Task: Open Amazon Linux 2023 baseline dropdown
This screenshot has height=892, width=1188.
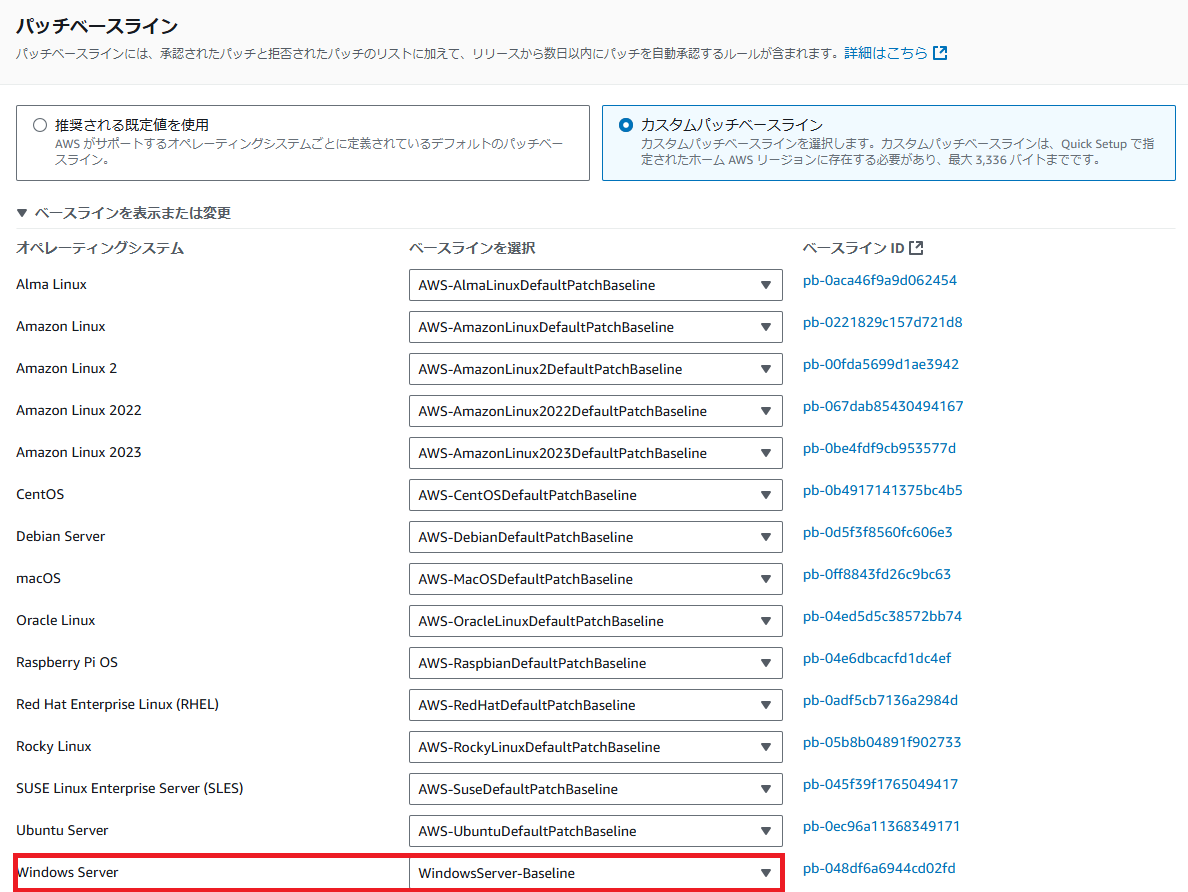Action: coord(596,453)
